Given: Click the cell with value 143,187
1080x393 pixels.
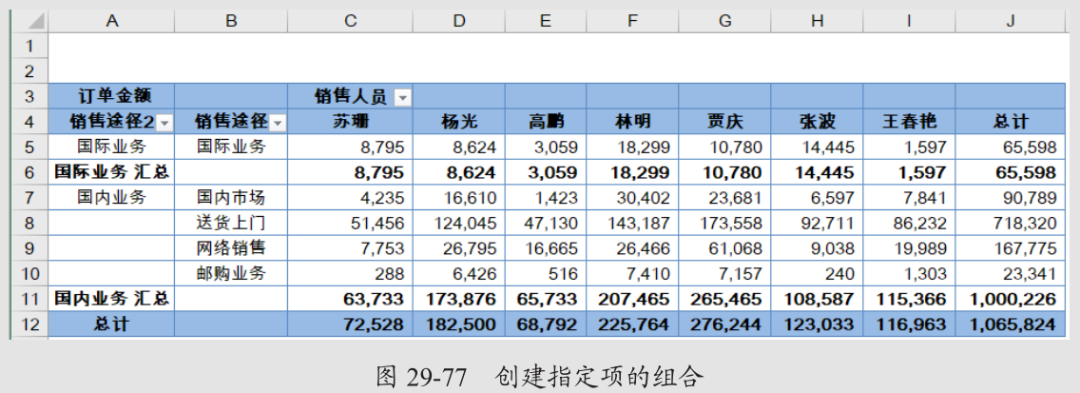Looking at the screenshot, I should point(632,223).
